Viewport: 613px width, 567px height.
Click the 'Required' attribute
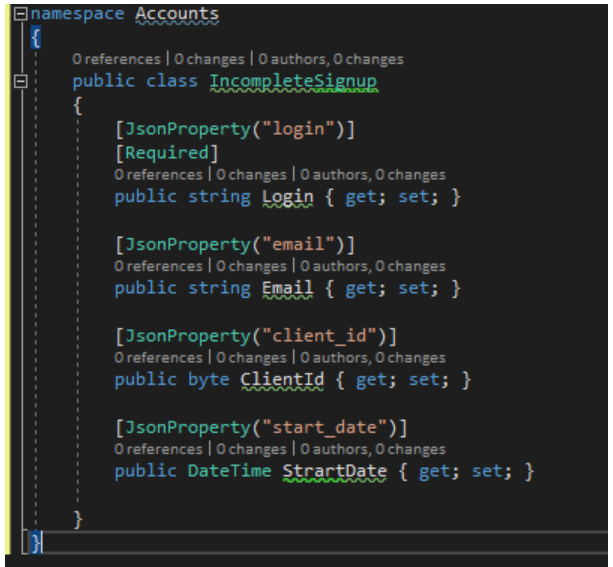(167, 153)
